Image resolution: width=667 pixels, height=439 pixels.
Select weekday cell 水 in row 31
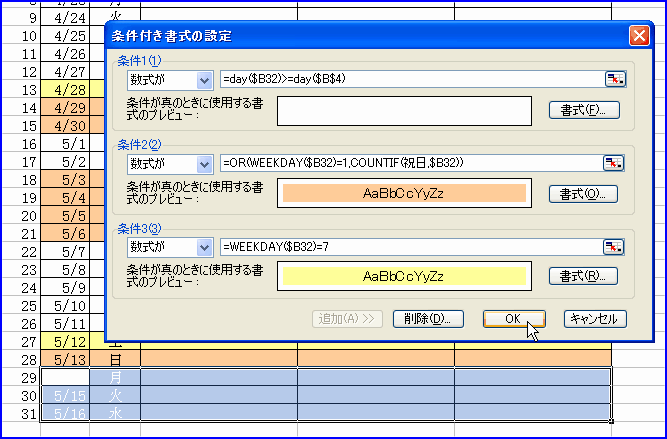[115, 413]
